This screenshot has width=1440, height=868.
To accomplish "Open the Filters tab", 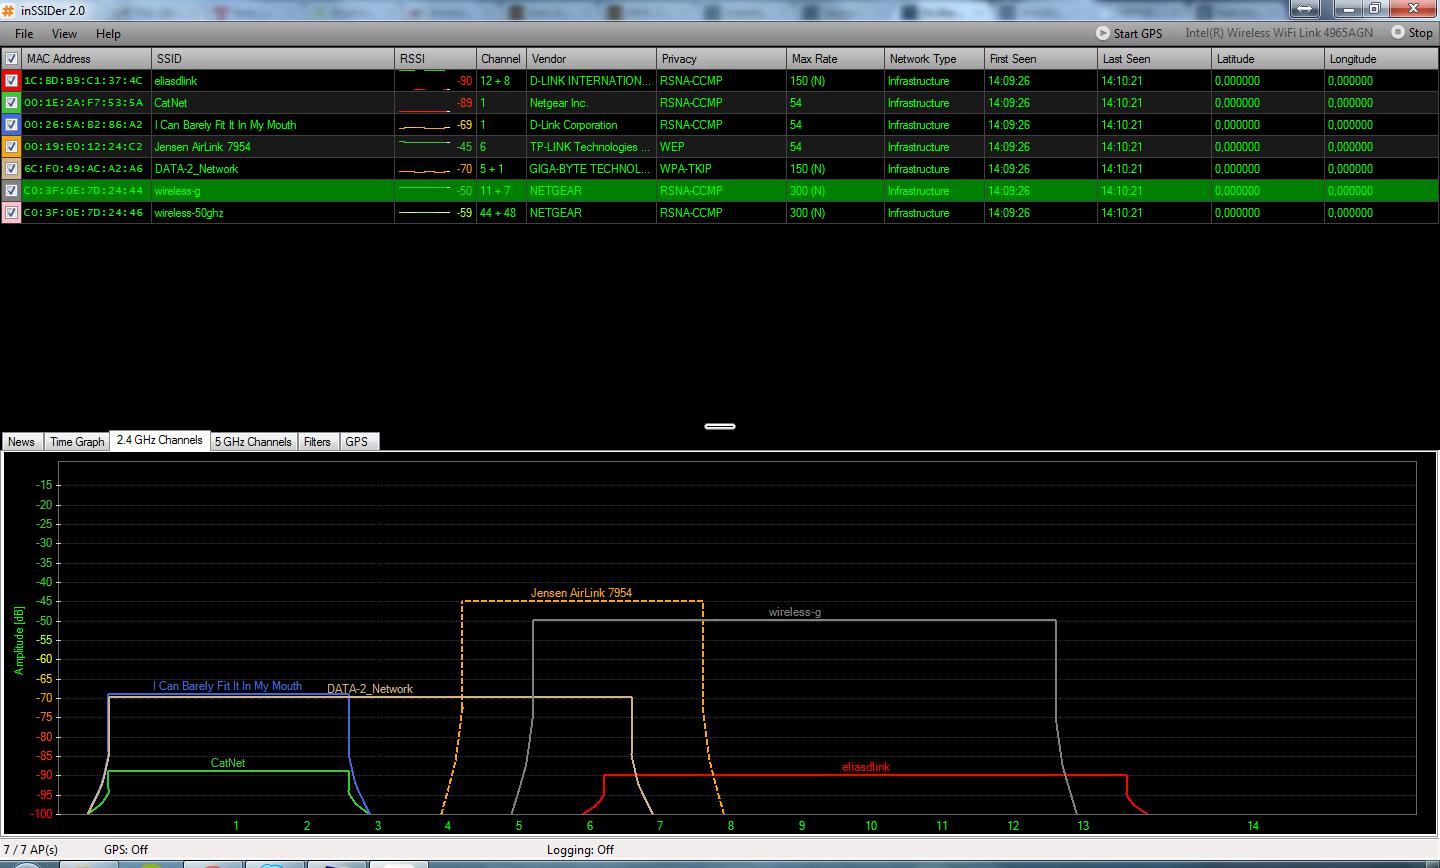I will click(317, 441).
